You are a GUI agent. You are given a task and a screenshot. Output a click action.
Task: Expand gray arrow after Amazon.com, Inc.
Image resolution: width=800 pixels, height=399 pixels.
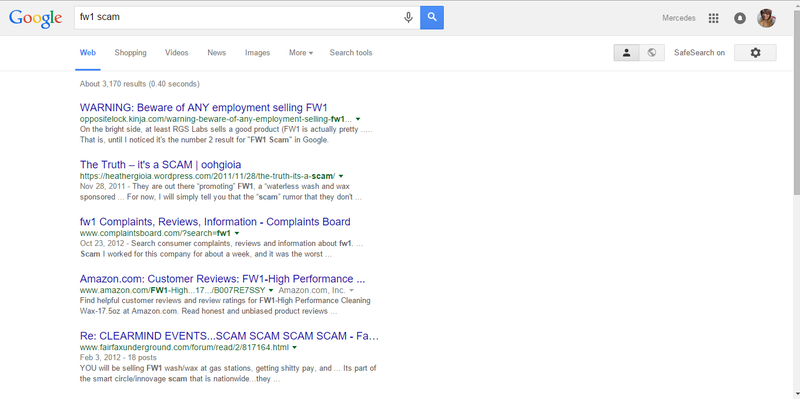351,290
